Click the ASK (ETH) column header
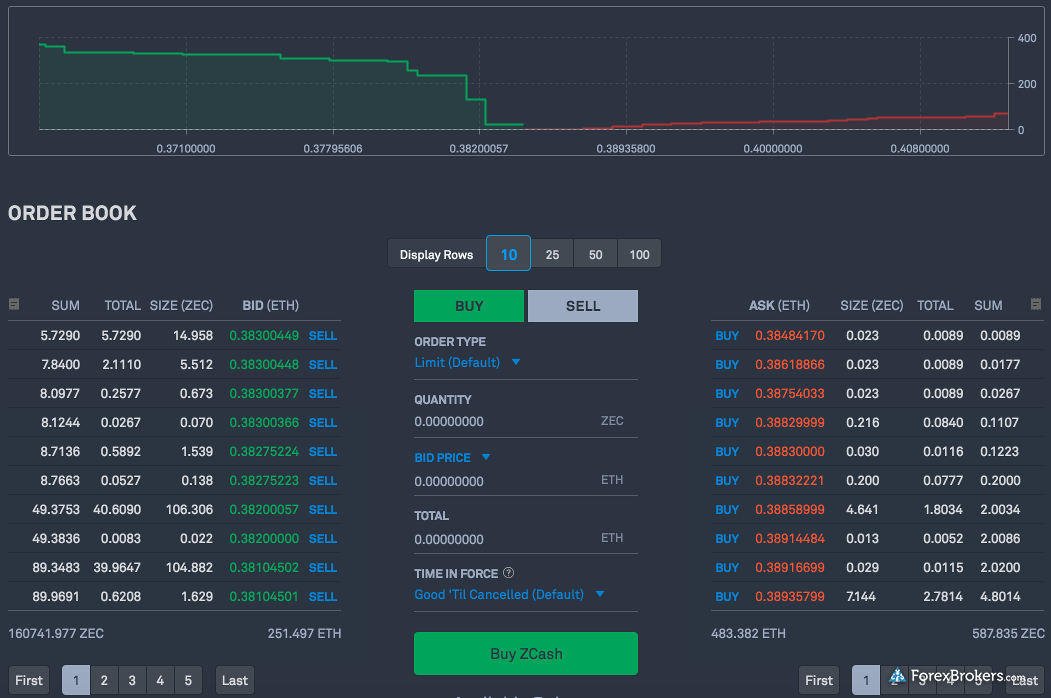Screen dimensions: 1051x698 point(779,305)
